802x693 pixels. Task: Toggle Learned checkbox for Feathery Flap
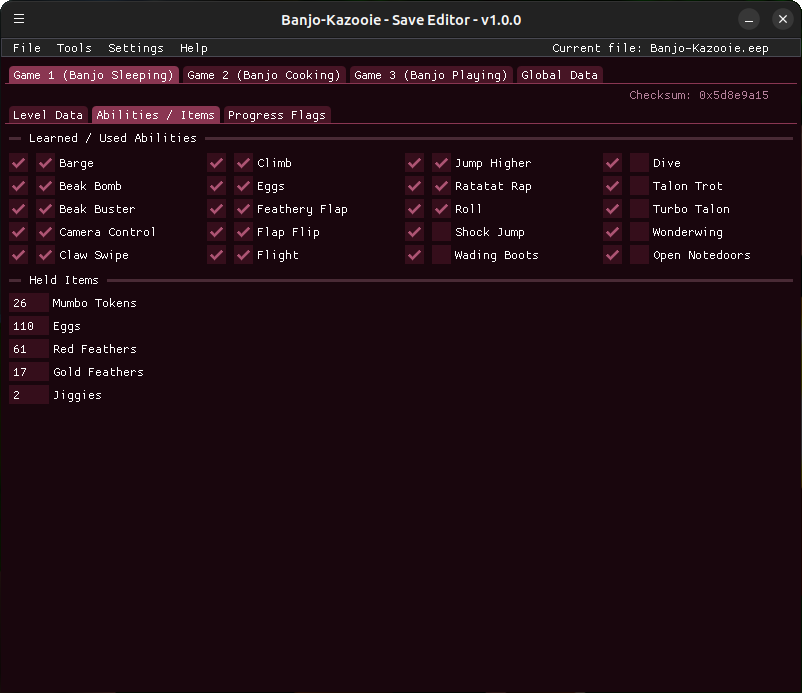tap(217, 209)
